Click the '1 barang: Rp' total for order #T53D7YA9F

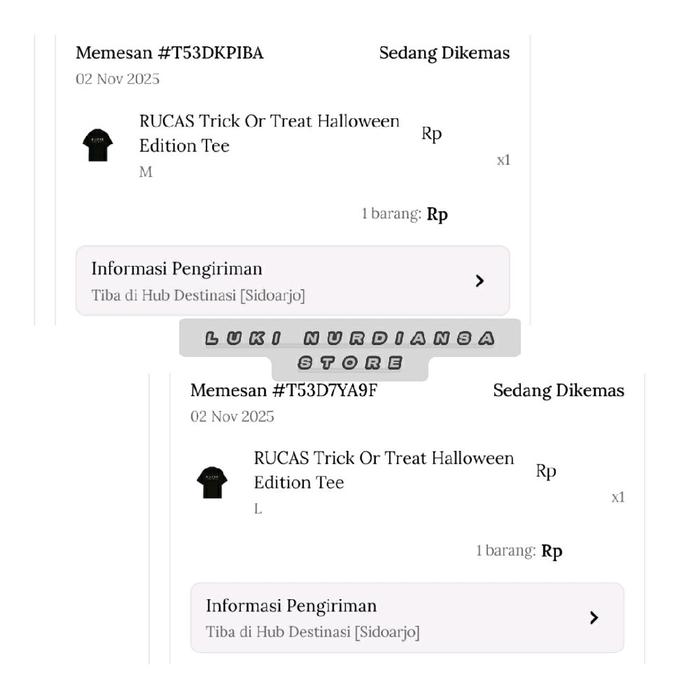pos(518,551)
